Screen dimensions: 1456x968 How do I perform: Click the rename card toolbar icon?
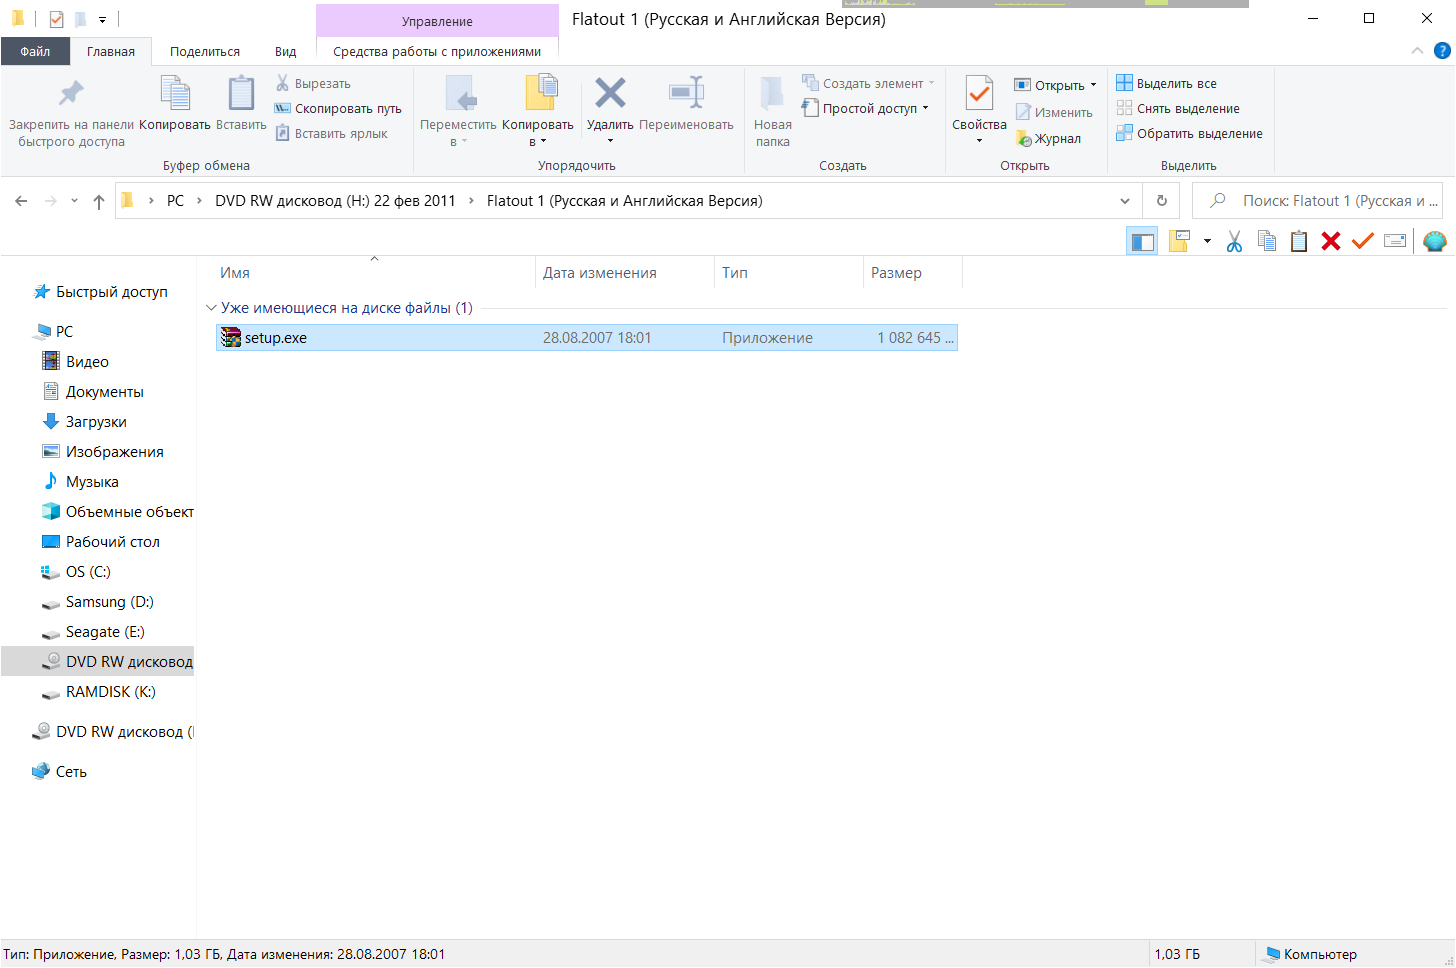point(1395,241)
